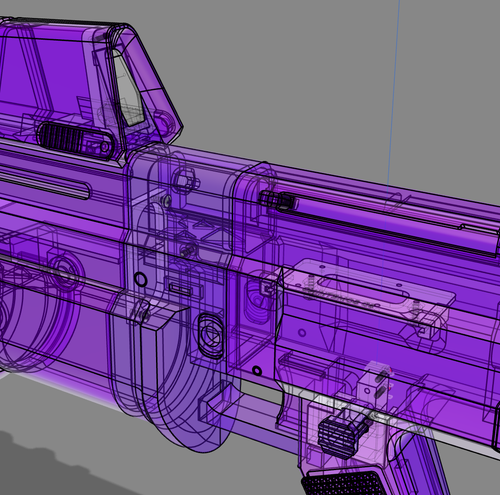Select the small rectangular slot below the screw
Image resolution: width=500 pixels, height=495 pixels.
[x=180, y=289]
